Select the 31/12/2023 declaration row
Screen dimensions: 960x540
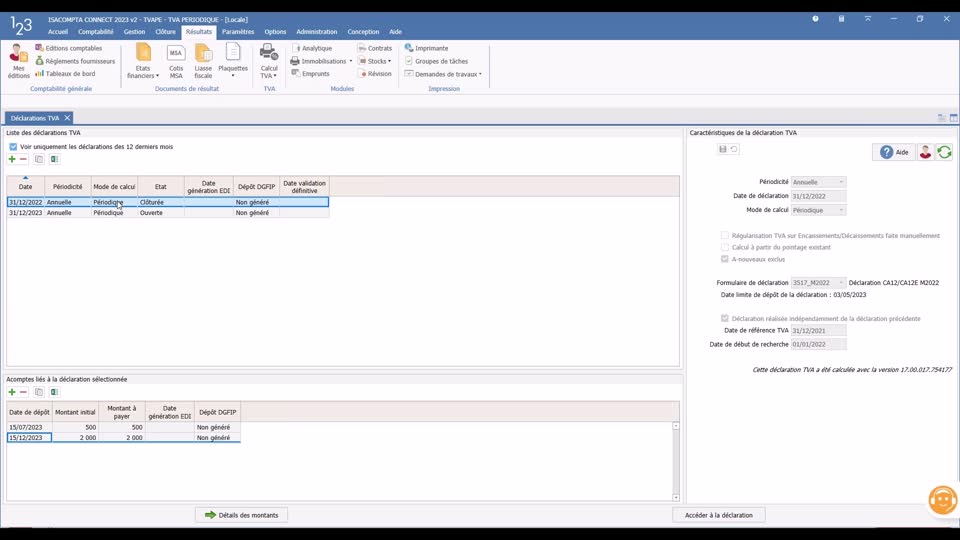tap(168, 212)
